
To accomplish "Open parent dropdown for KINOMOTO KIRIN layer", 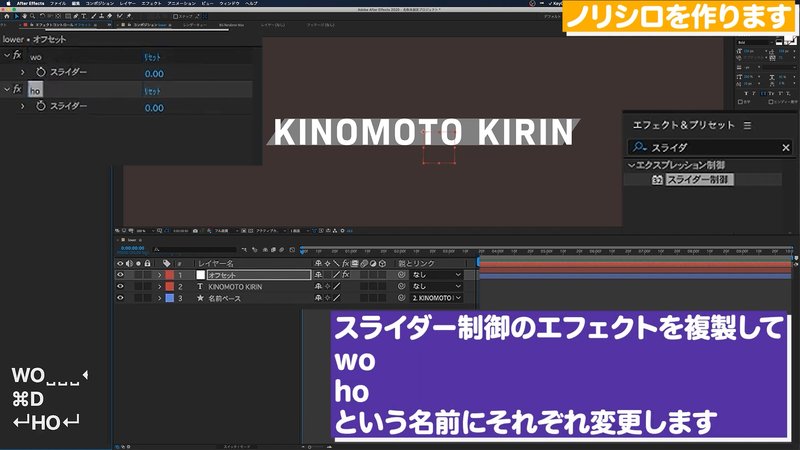I will (437, 286).
